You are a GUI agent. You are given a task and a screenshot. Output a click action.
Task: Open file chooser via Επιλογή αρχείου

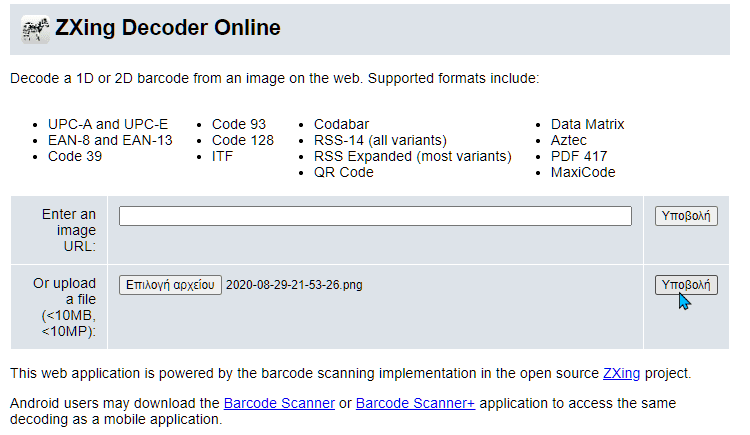pos(170,285)
